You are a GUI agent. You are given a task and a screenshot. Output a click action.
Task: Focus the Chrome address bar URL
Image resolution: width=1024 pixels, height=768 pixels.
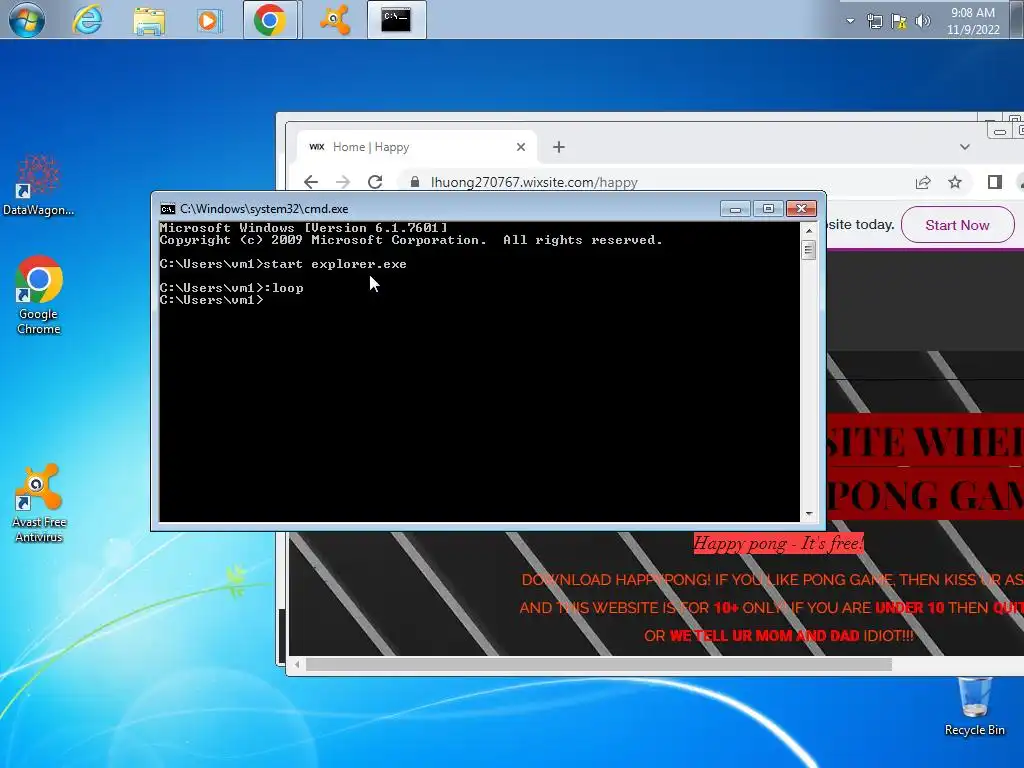click(x=534, y=182)
